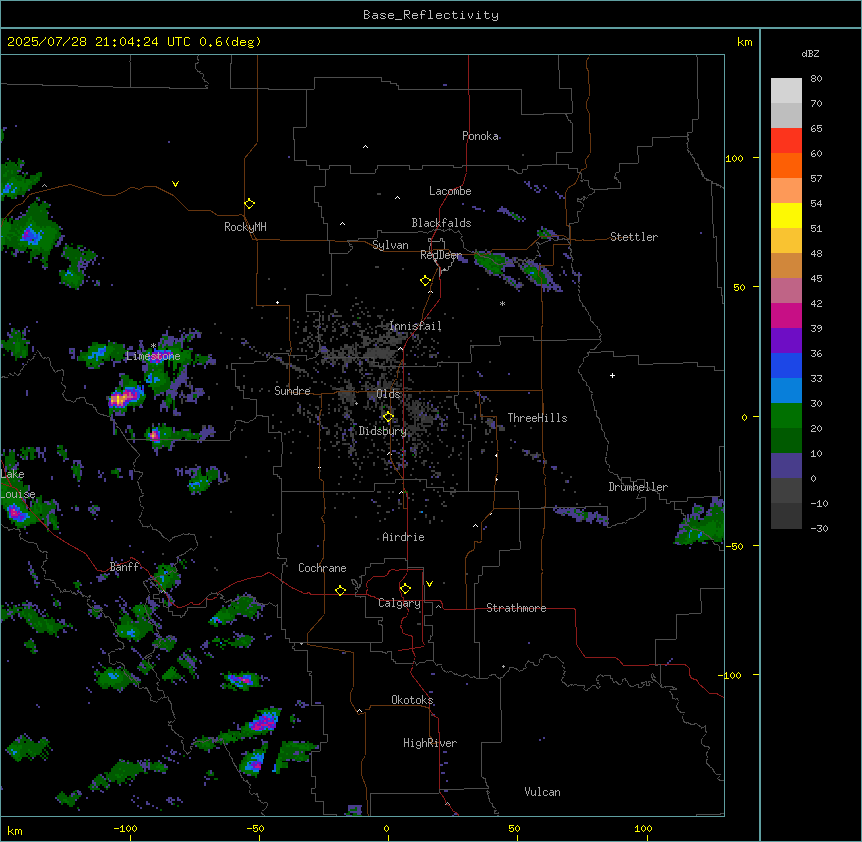Click the km unit label at top right

(744, 42)
